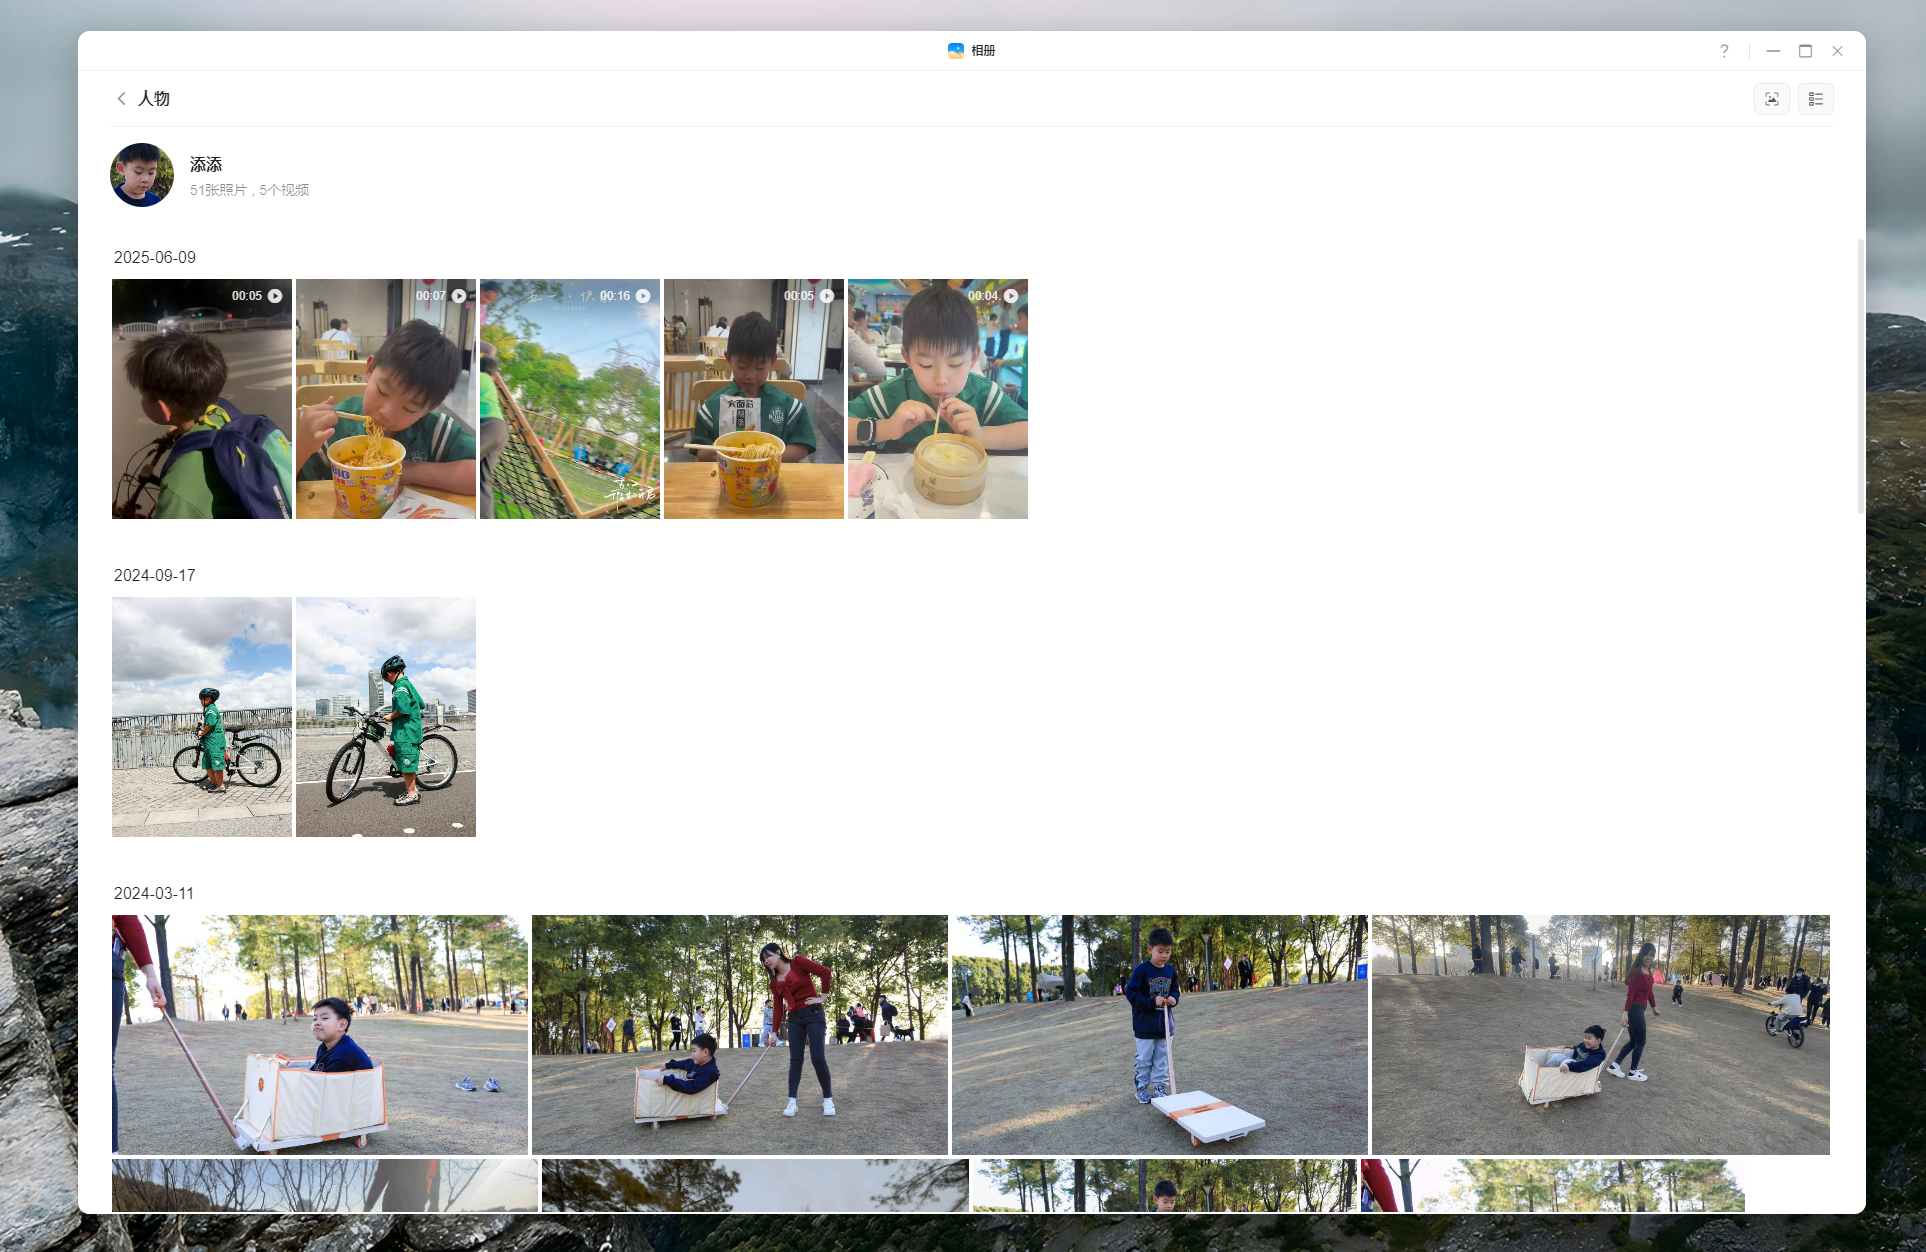This screenshot has height=1252, width=1926.
Task: Click the image scan icon button
Action: [x=1771, y=99]
